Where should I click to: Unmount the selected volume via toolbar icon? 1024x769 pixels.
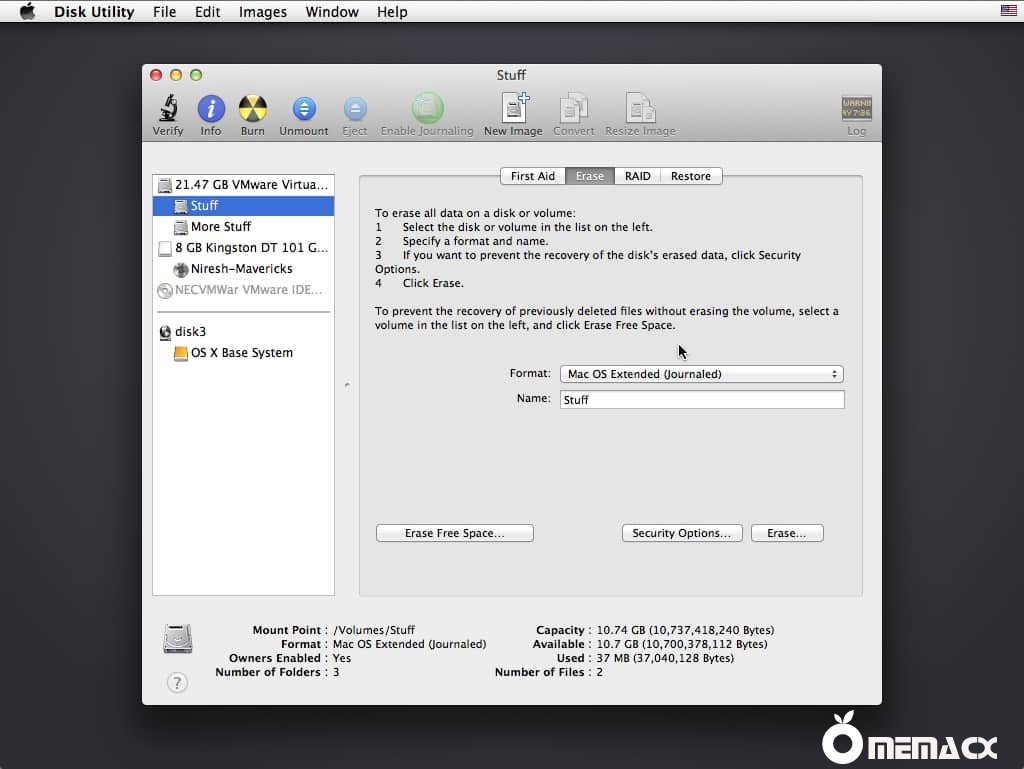[303, 108]
